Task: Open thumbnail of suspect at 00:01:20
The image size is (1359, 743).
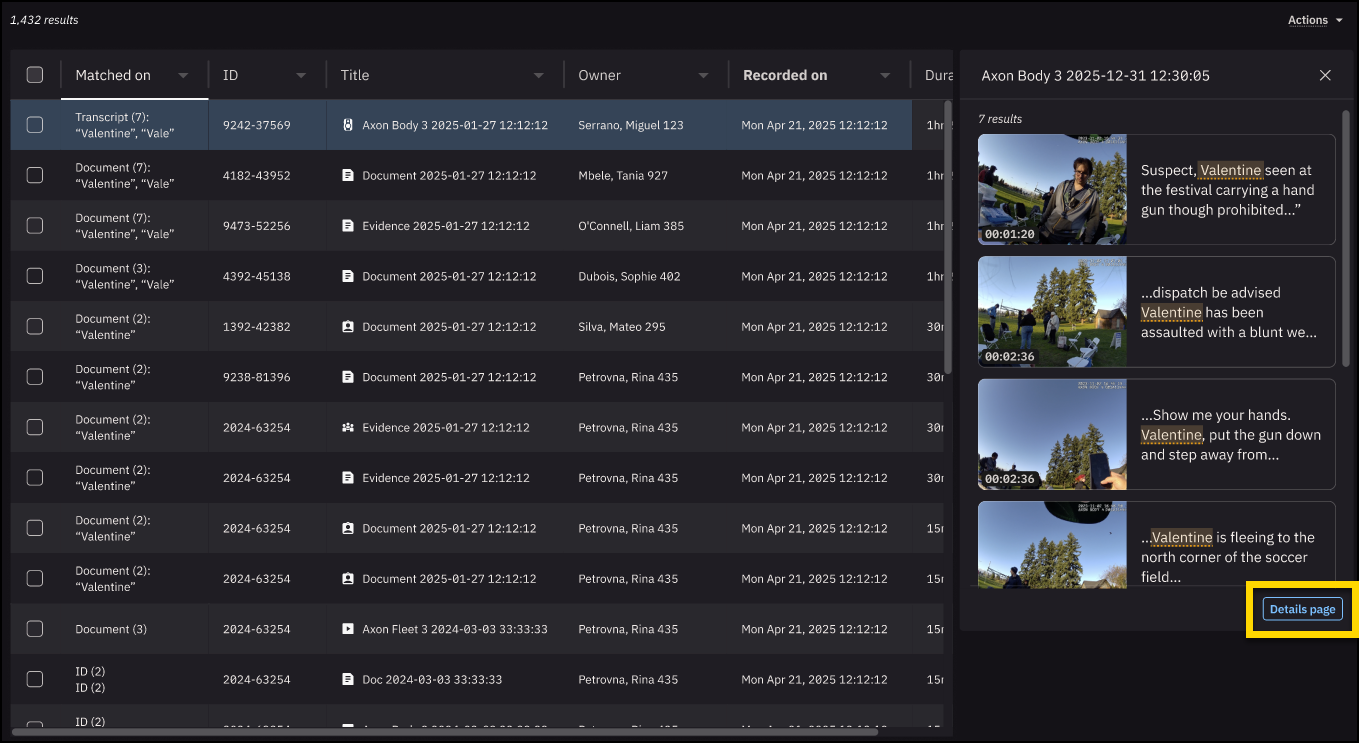Action: [1052, 190]
